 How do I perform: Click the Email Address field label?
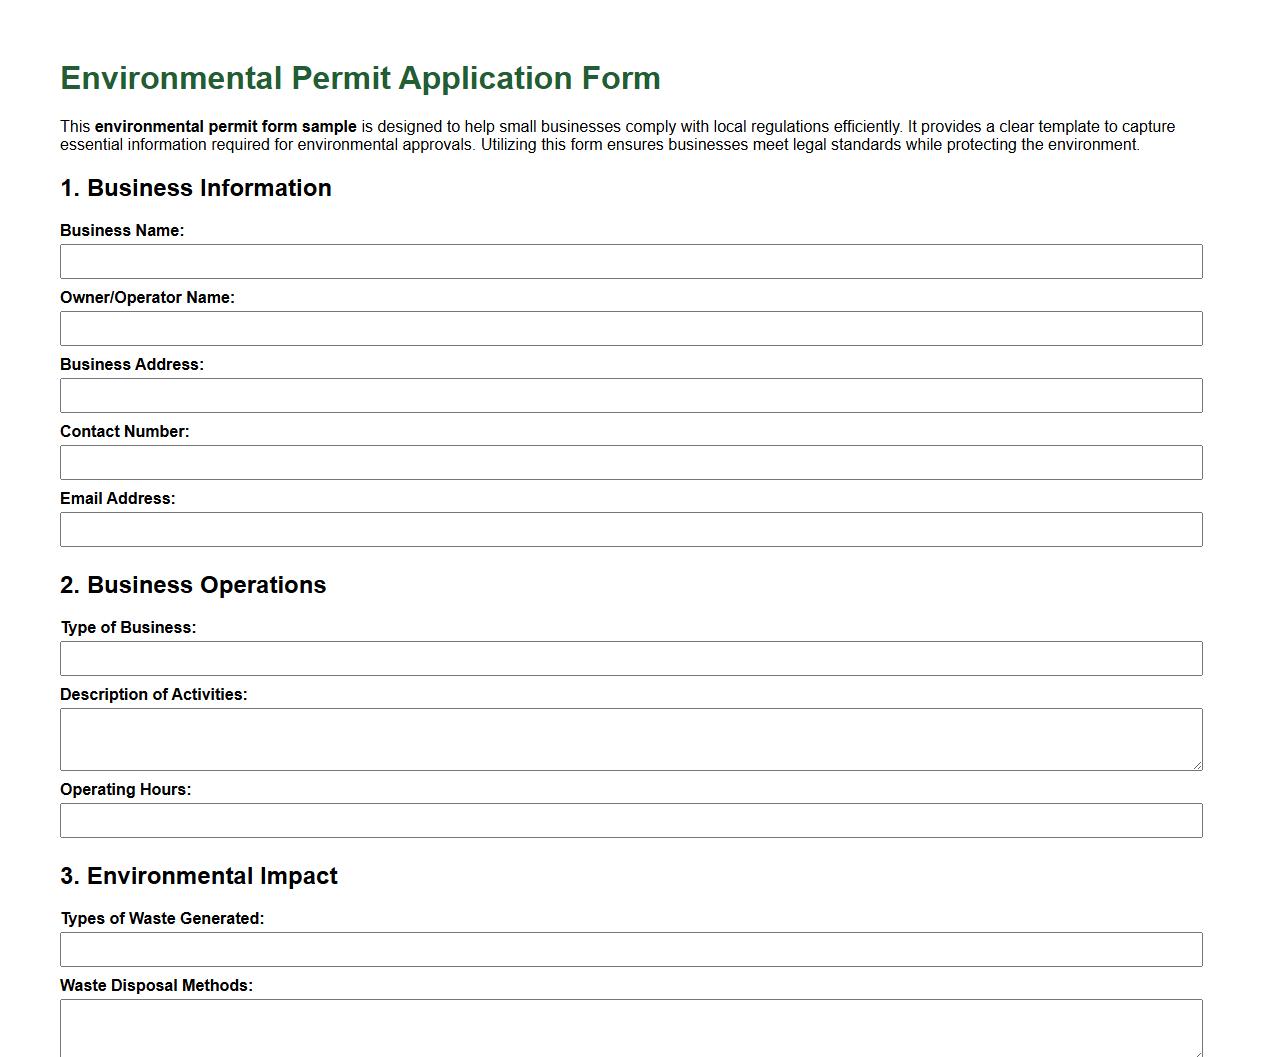coord(118,498)
